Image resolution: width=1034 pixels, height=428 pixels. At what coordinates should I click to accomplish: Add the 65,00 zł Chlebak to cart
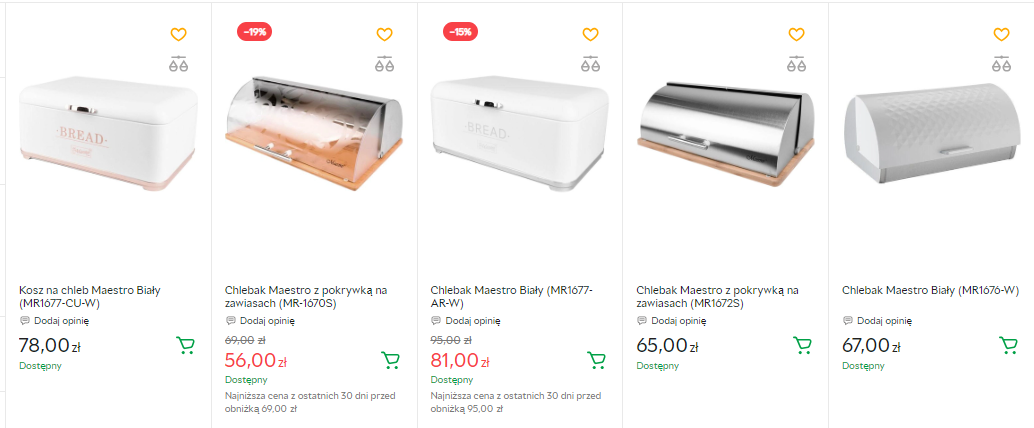tap(802, 346)
